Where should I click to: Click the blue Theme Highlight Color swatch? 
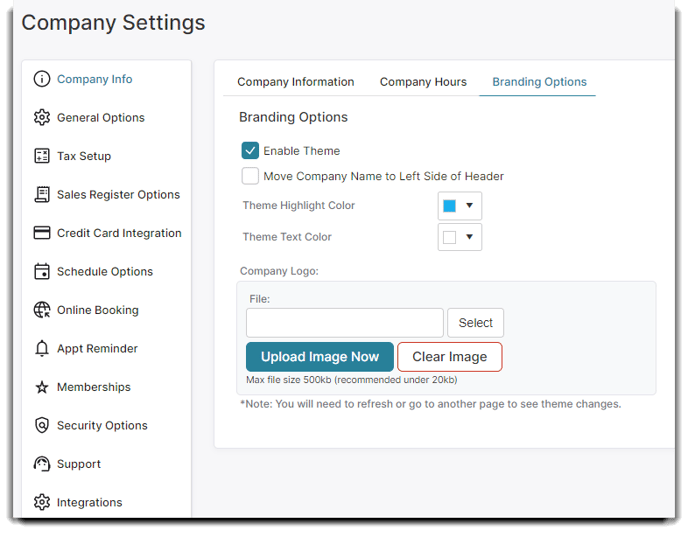tap(449, 206)
